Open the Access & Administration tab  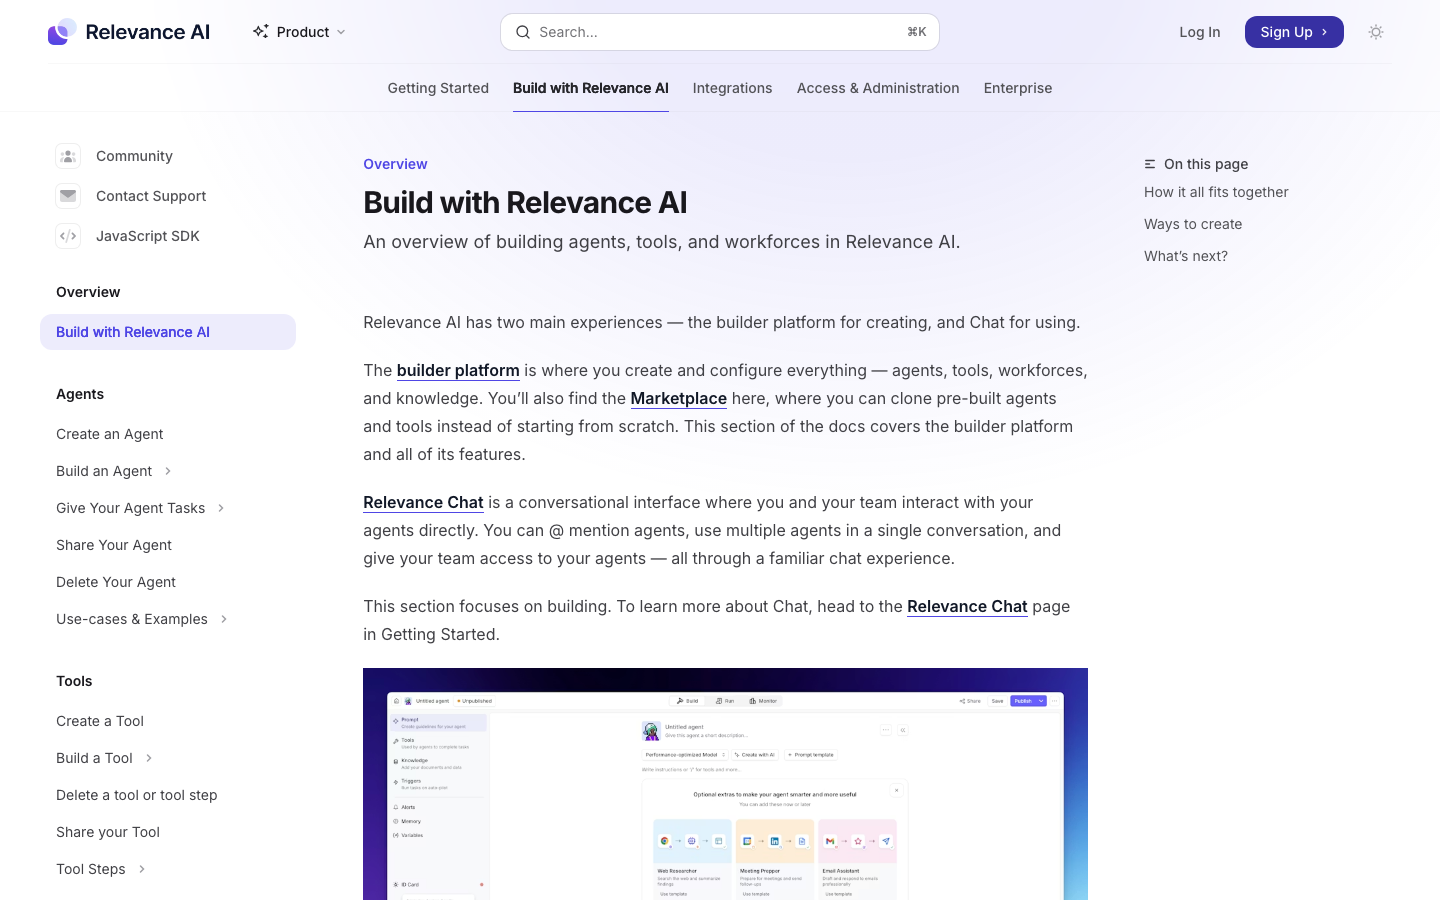[878, 88]
